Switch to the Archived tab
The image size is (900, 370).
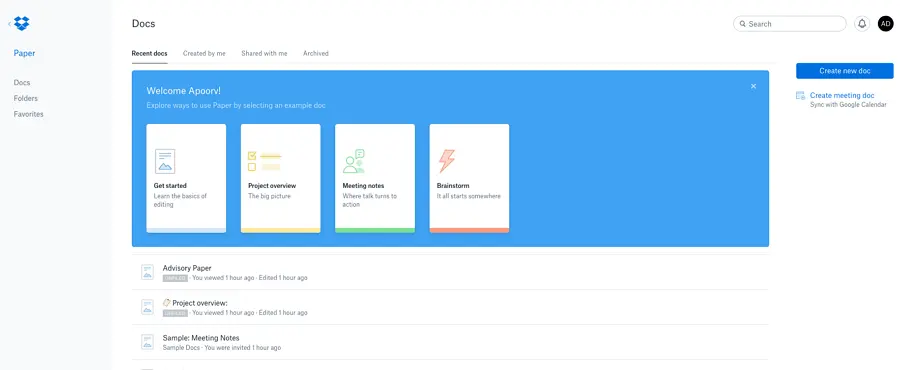(x=316, y=53)
